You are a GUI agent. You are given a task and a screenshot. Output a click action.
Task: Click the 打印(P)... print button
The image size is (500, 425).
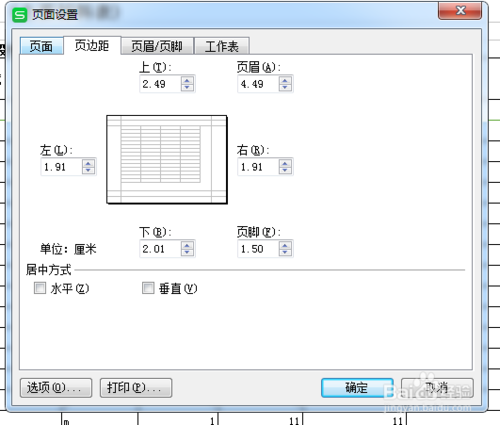coord(136,388)
